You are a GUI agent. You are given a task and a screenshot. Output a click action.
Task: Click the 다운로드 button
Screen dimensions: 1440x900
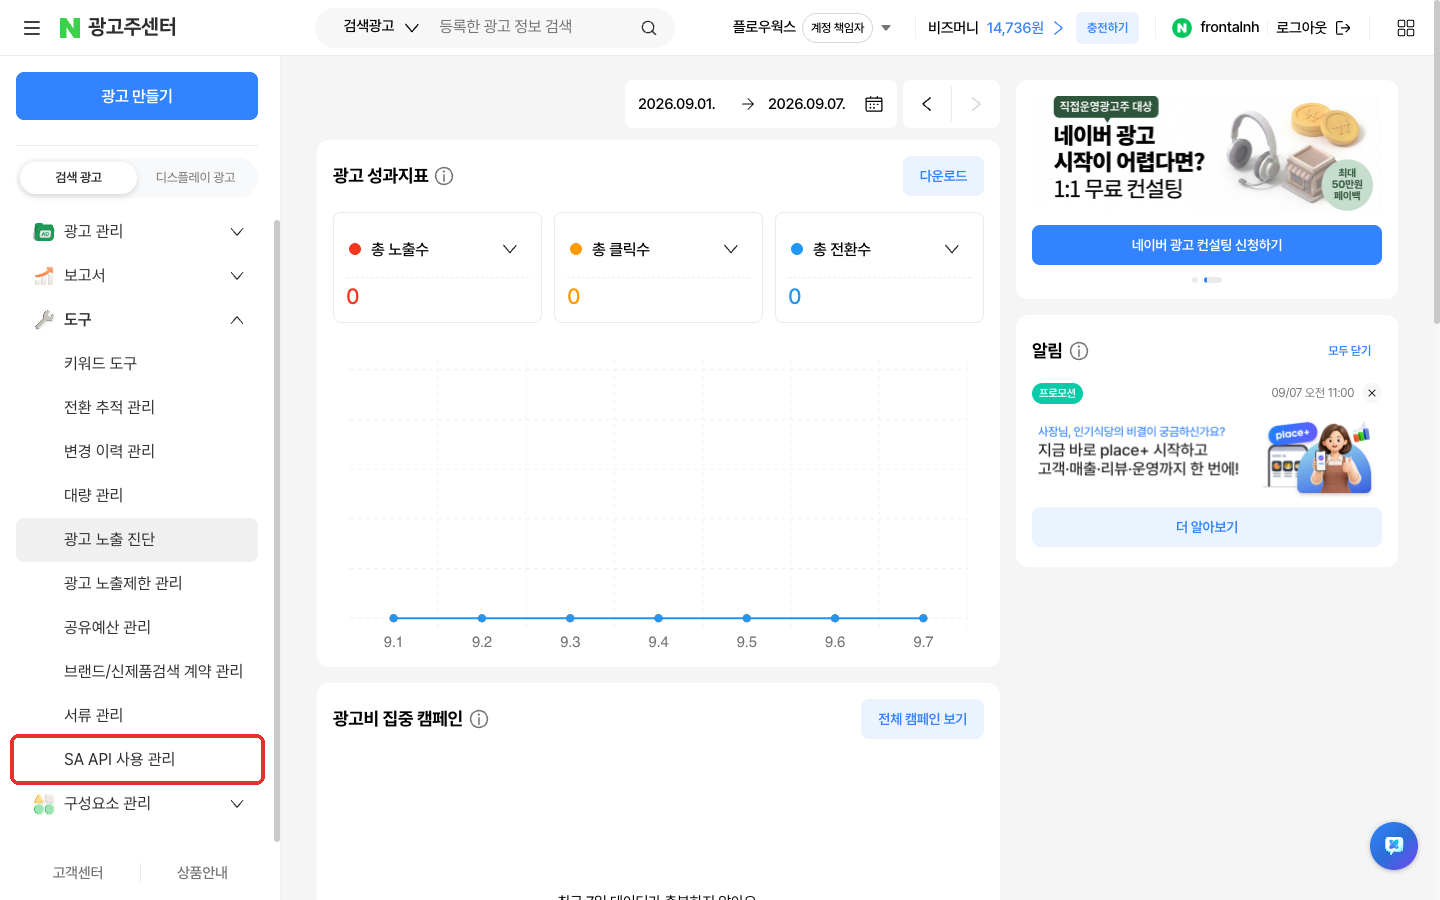point(943,176)
